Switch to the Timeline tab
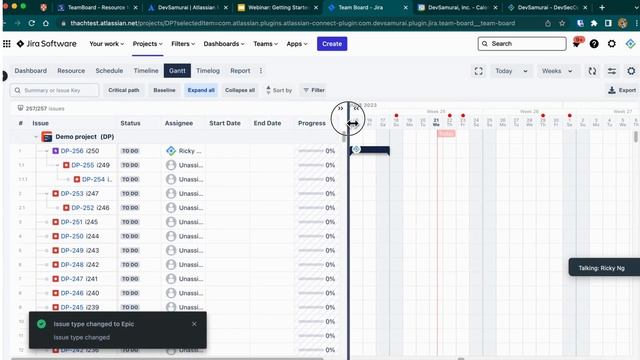 (x=146, y=71)
